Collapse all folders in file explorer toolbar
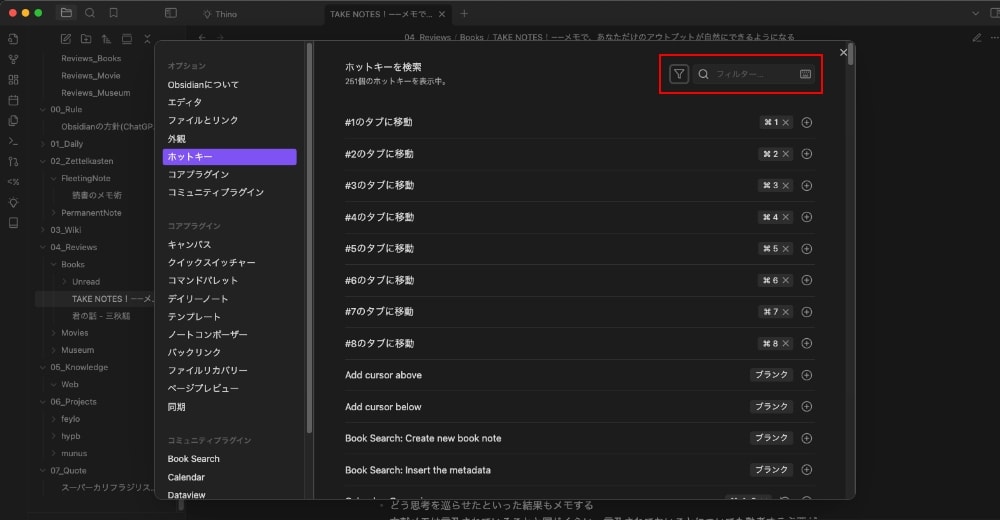Image resolution: width=1000 pixels, height=520 pixels. coord(147,39)
